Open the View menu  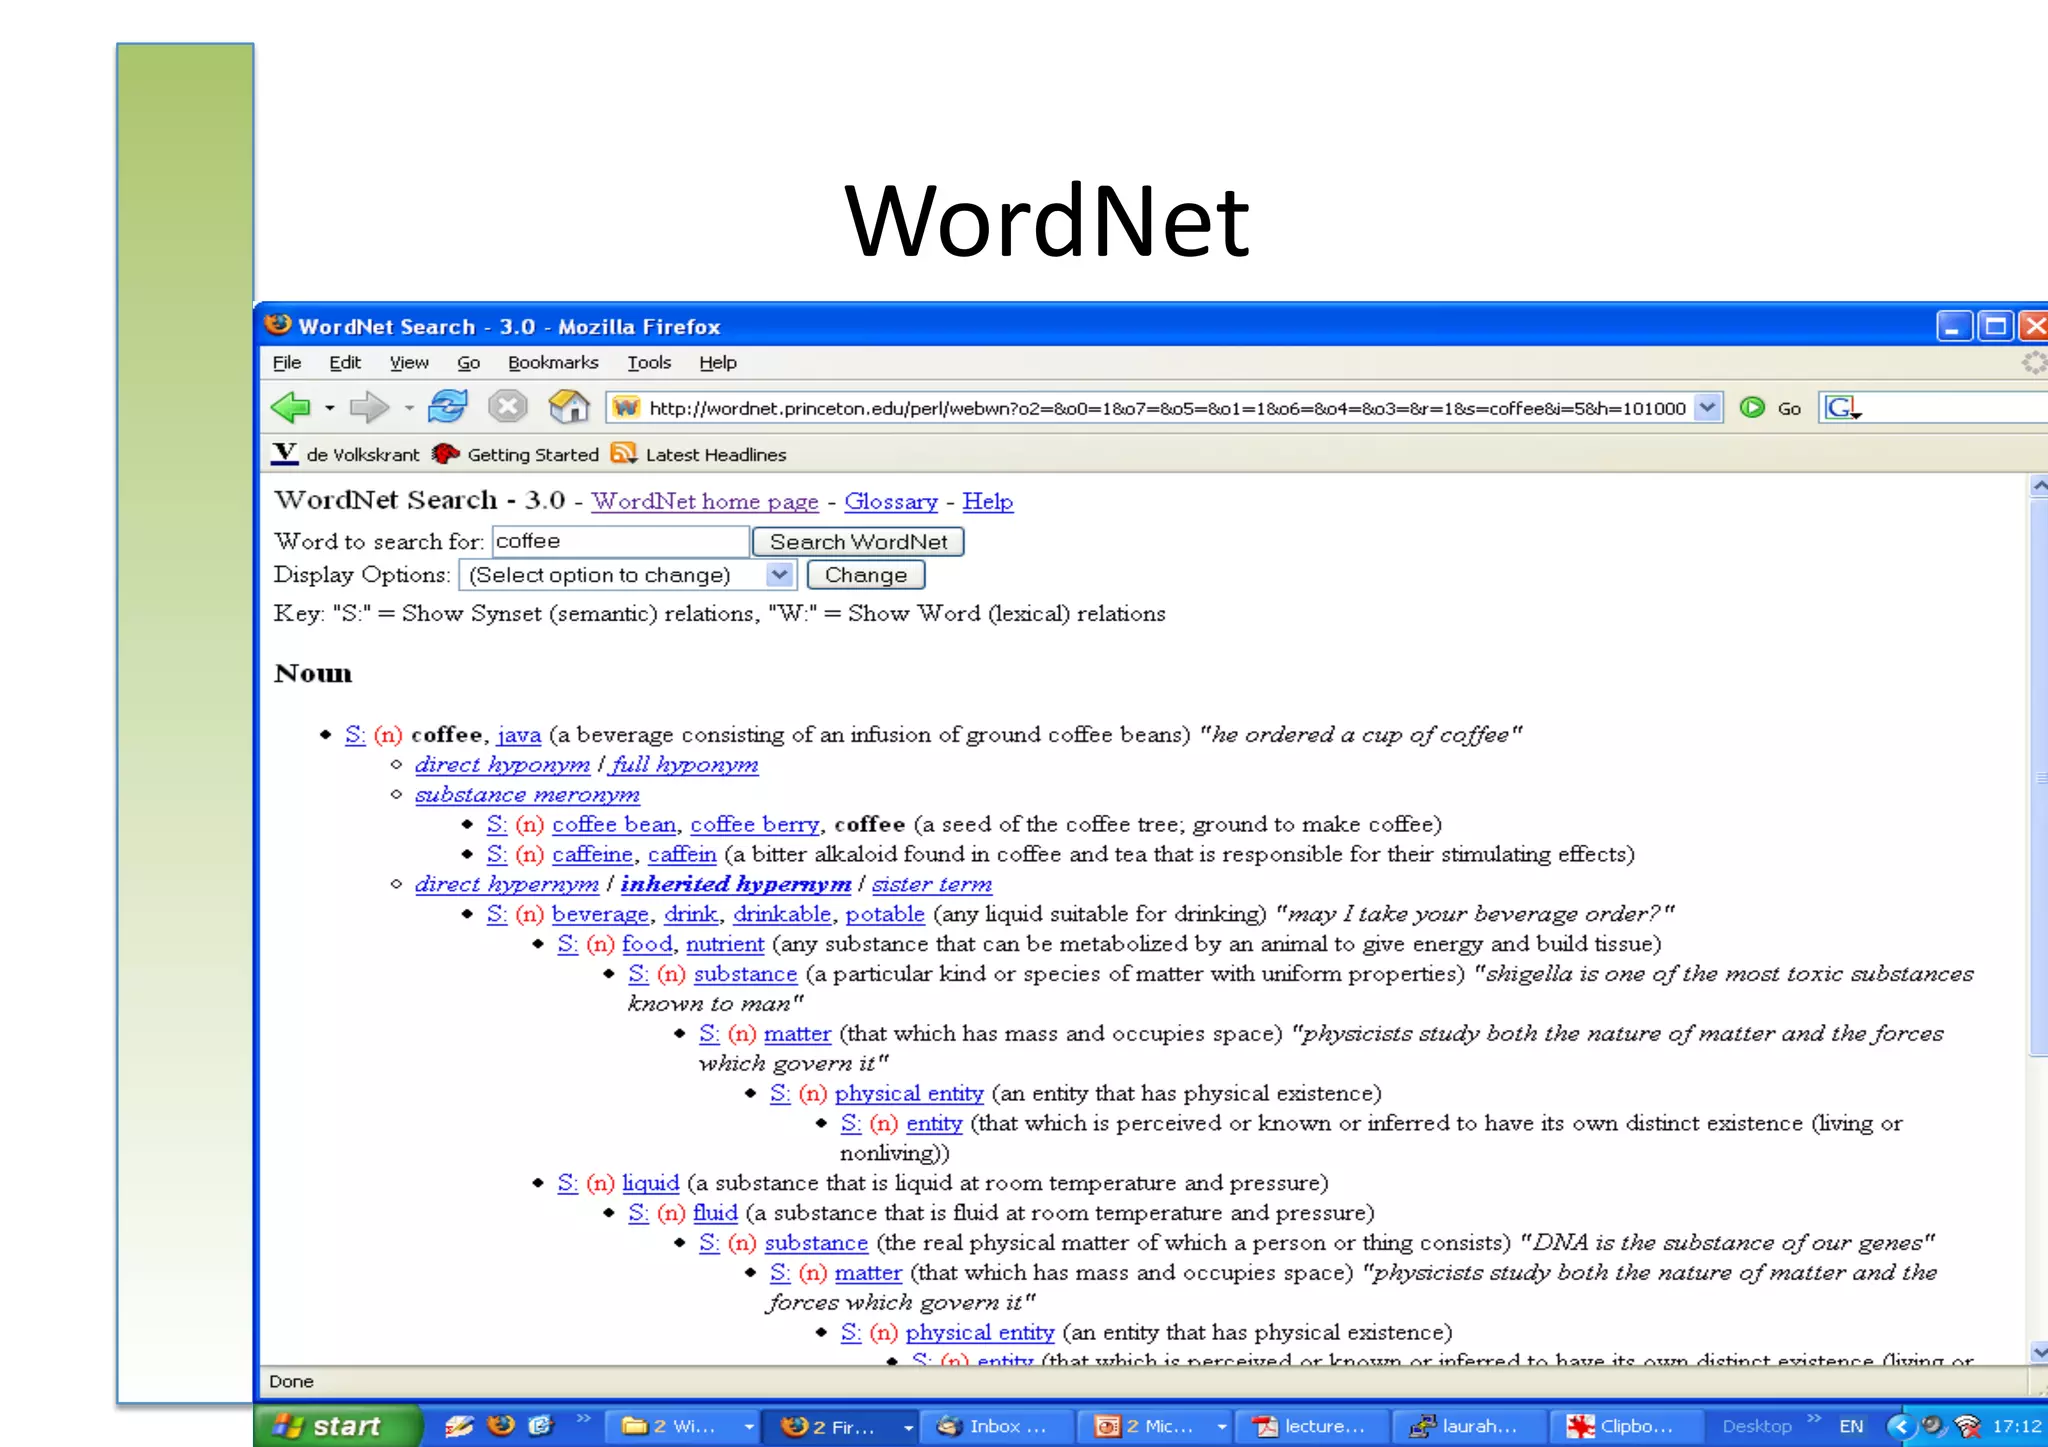click(409, 362)
